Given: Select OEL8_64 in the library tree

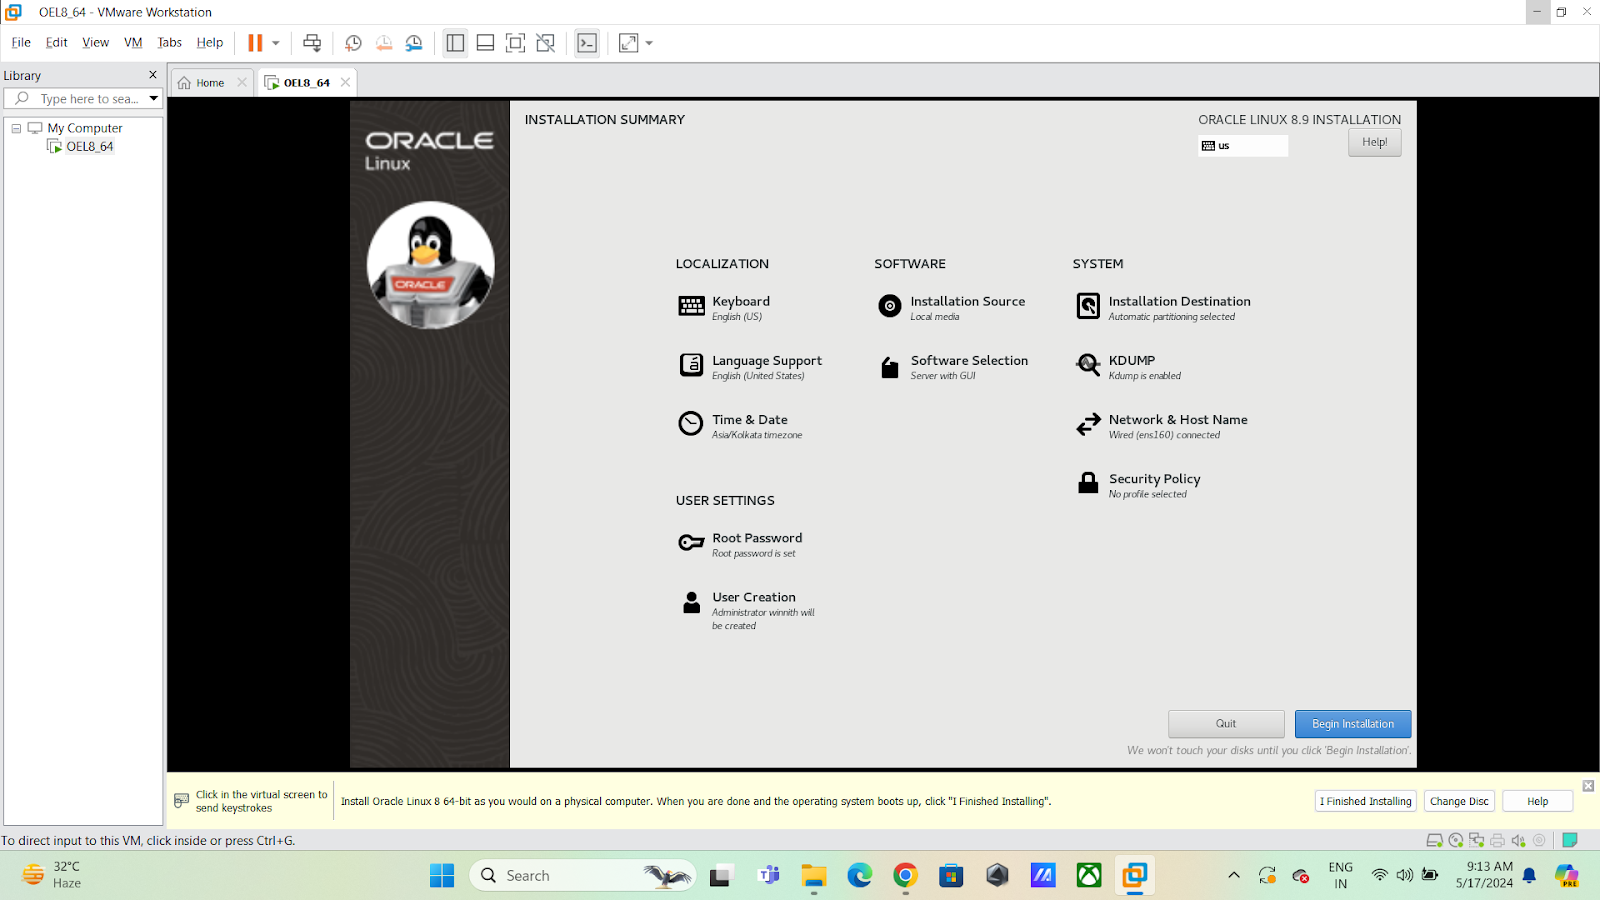Looking at the screenshot, I should click(89, 146).
